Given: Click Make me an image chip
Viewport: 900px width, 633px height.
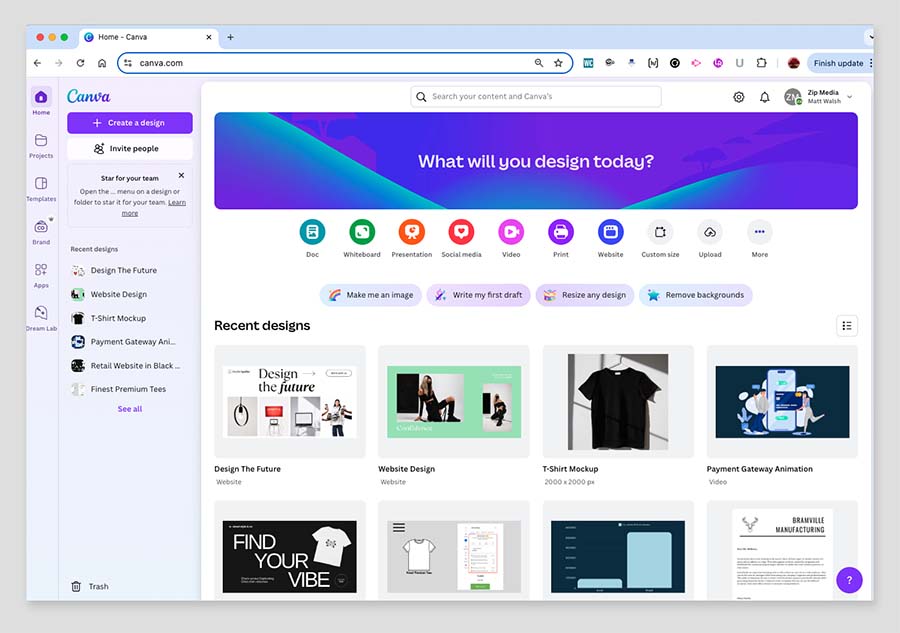Looking at the screenshot, I should click(371, 295).
